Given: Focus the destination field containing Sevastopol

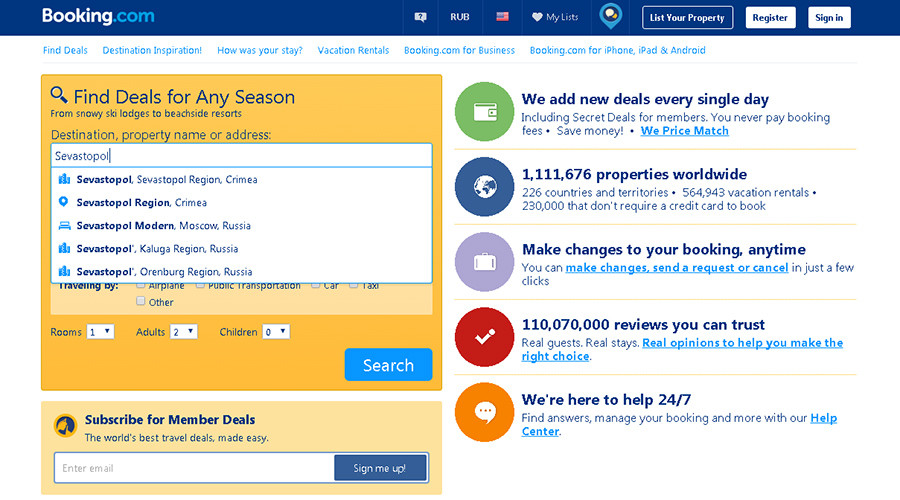Looking at the screenshot, I should (x=242, y=156).
